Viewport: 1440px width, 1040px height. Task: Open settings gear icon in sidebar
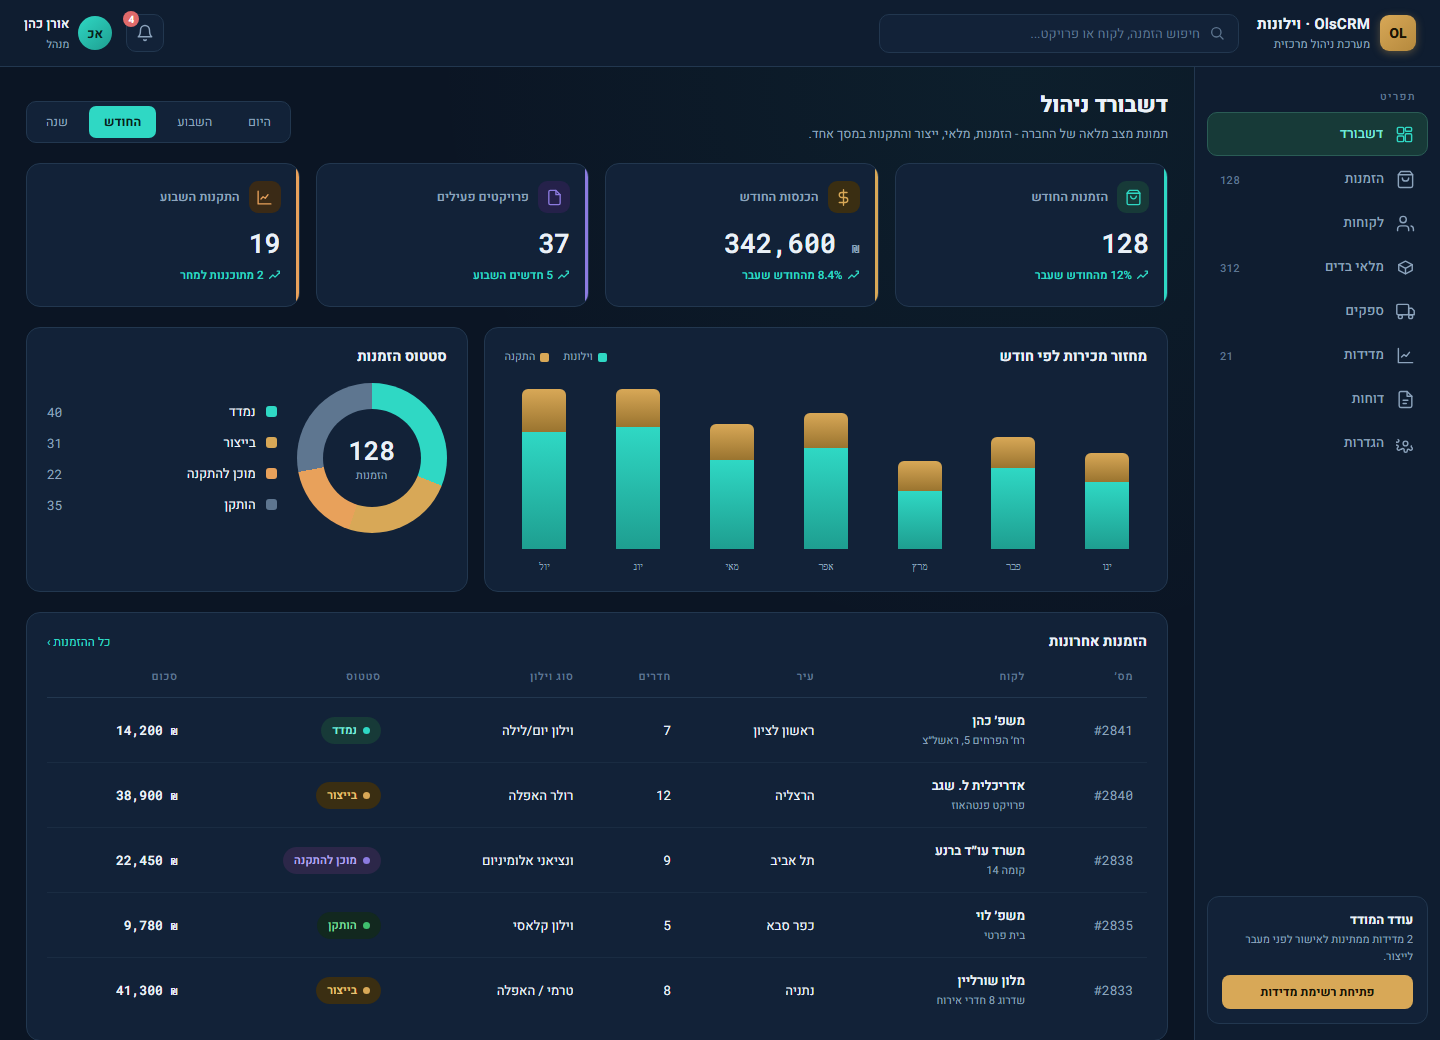point(1405,444)
